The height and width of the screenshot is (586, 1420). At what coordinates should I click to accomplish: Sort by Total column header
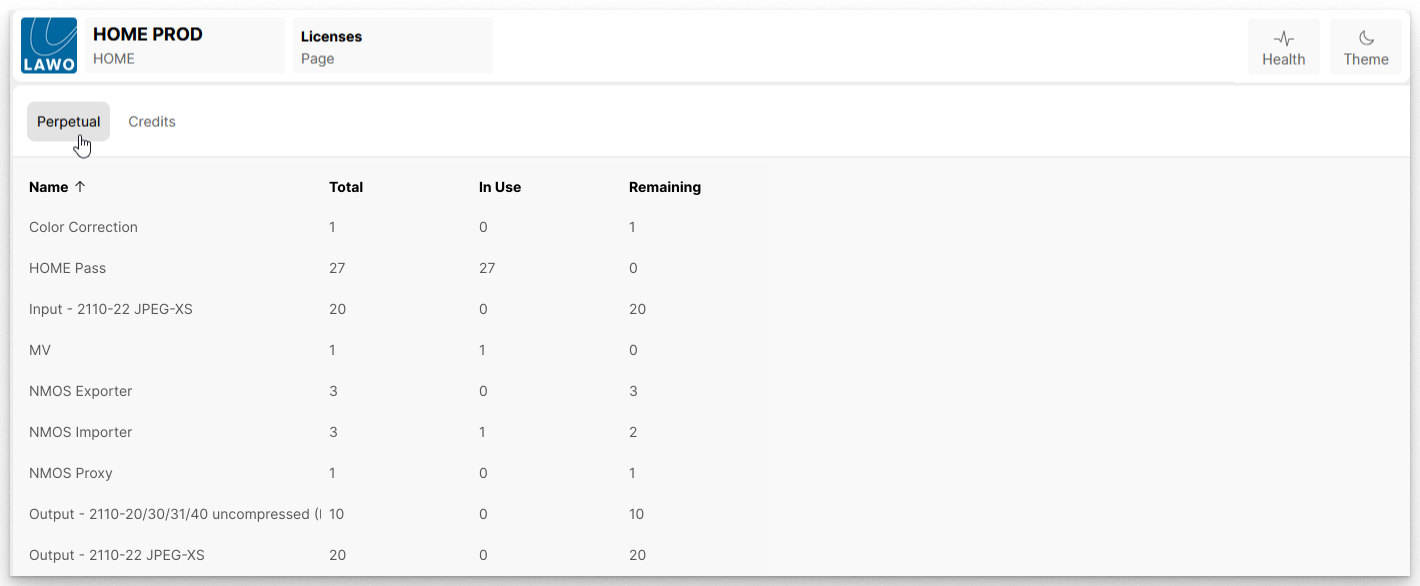pos(346,187)
